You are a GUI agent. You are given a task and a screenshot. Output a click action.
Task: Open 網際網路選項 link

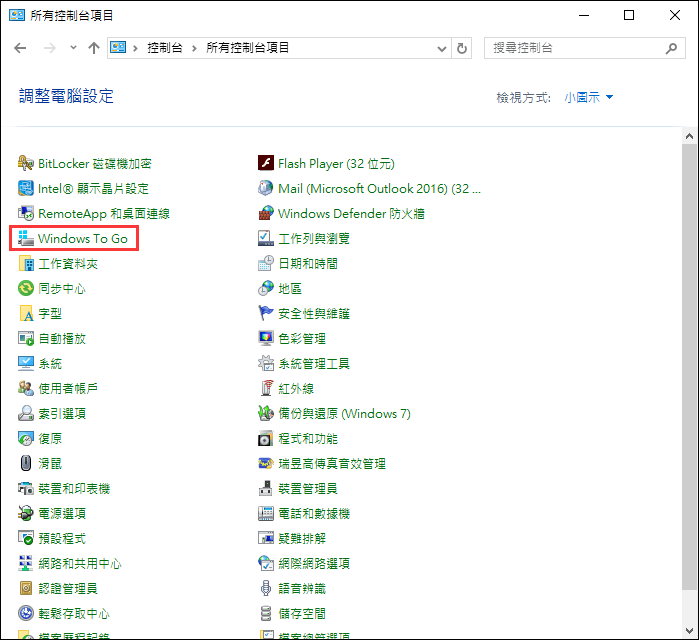tap(314, 563)
